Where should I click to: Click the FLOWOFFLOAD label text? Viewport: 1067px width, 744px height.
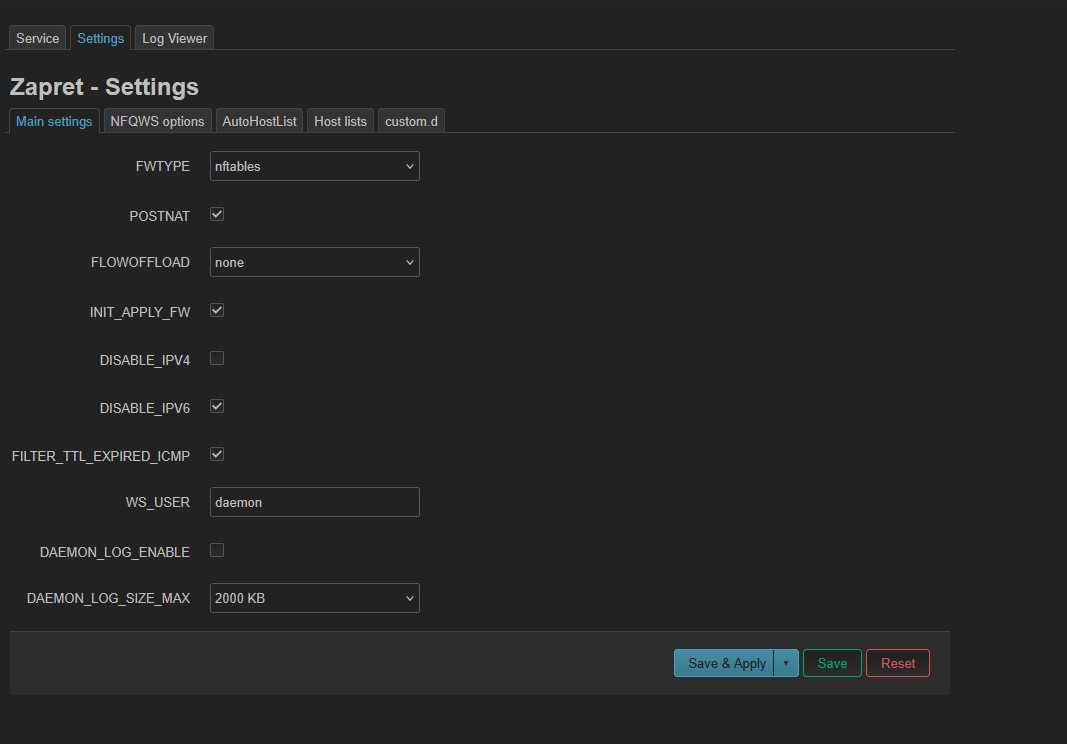tap(140, 262)
